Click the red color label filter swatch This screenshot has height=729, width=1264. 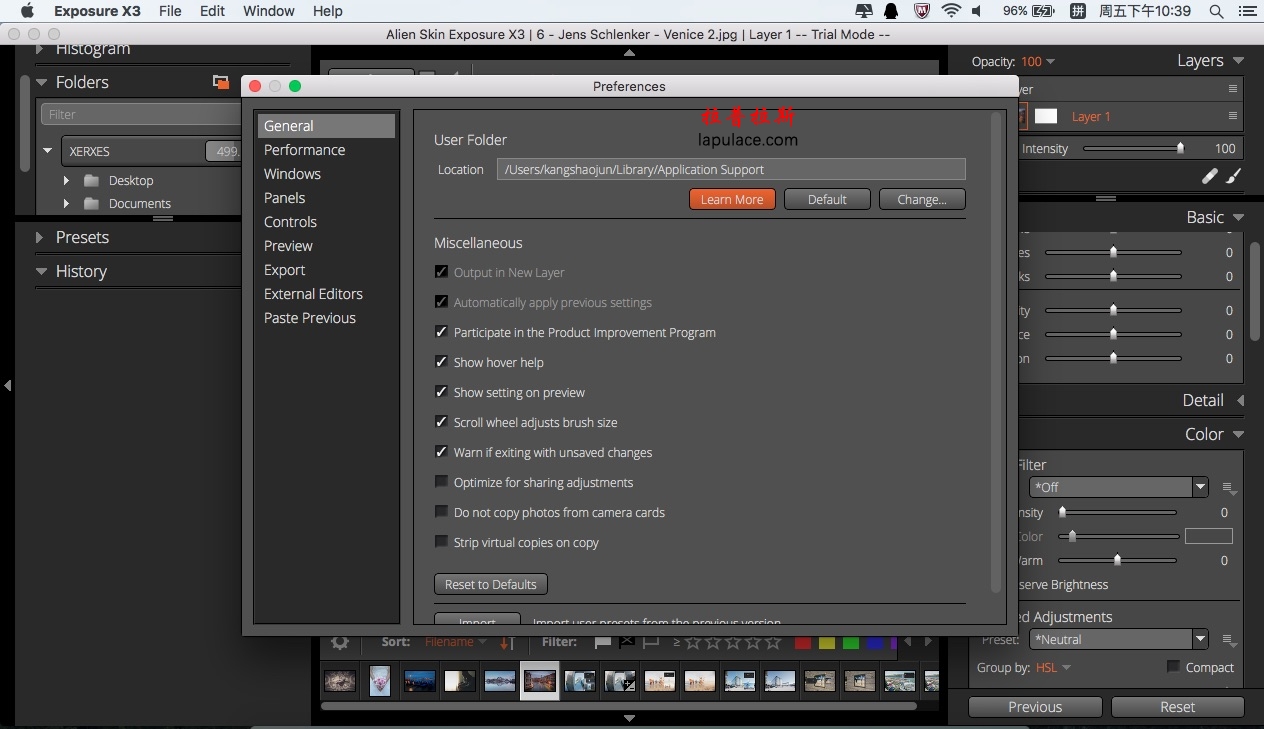coord(802,643)
